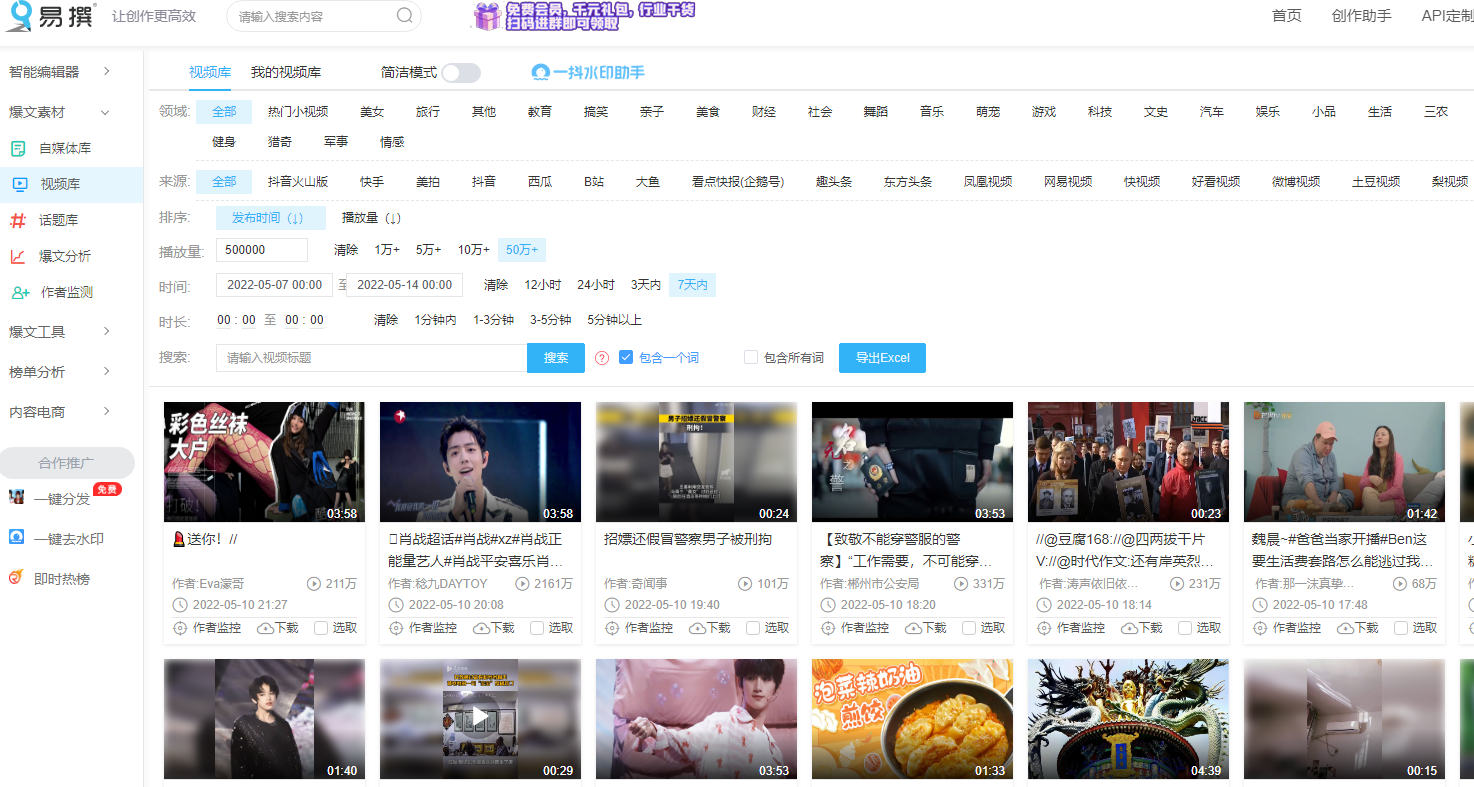Click 清除 next to the 播放量 filter

click(x=346, y=249)
